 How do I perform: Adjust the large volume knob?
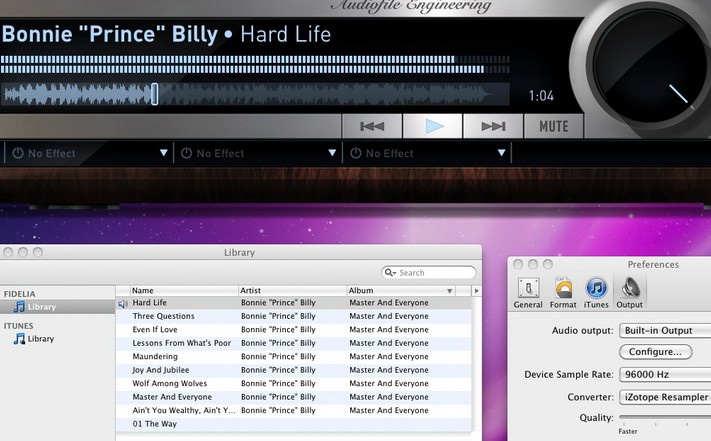click(x=650, y=66)
